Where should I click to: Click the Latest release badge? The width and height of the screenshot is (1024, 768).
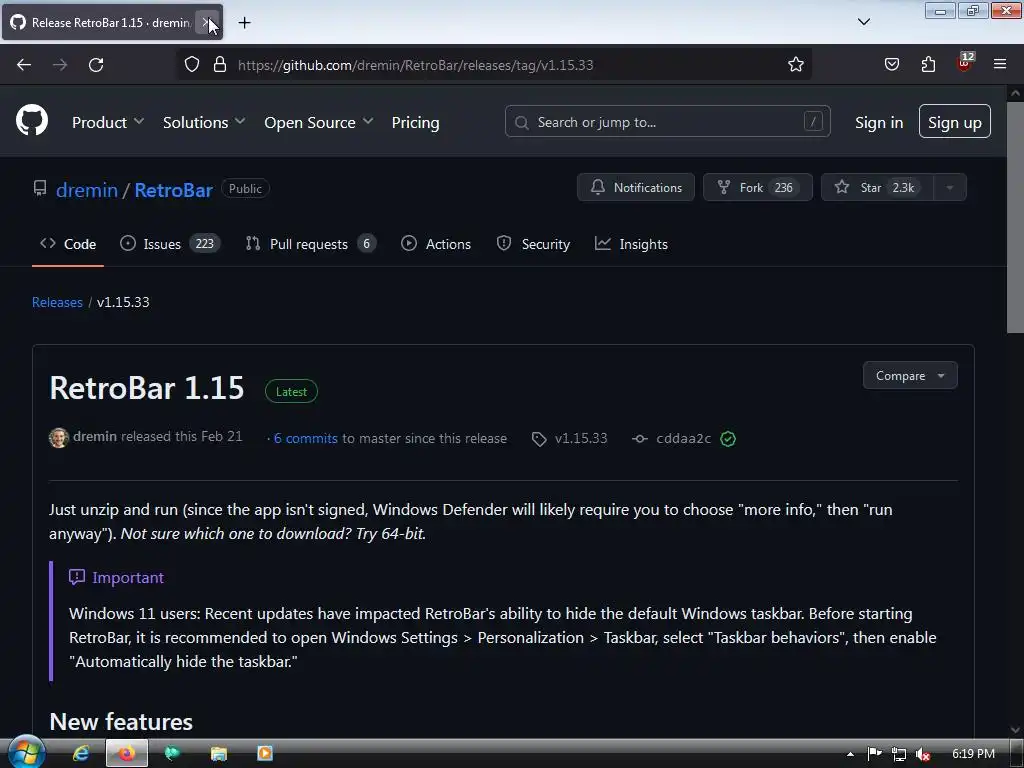[x=291, y=392]
